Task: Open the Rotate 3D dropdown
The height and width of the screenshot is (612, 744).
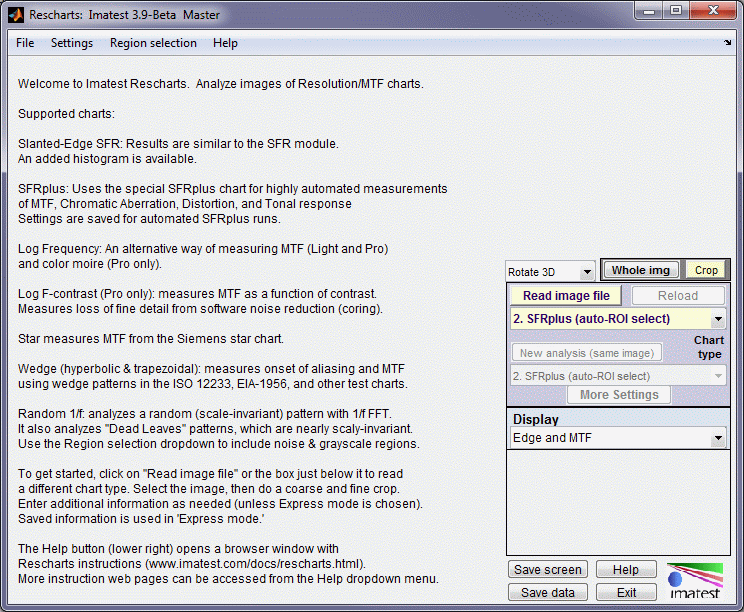Action: pos(550,272)
